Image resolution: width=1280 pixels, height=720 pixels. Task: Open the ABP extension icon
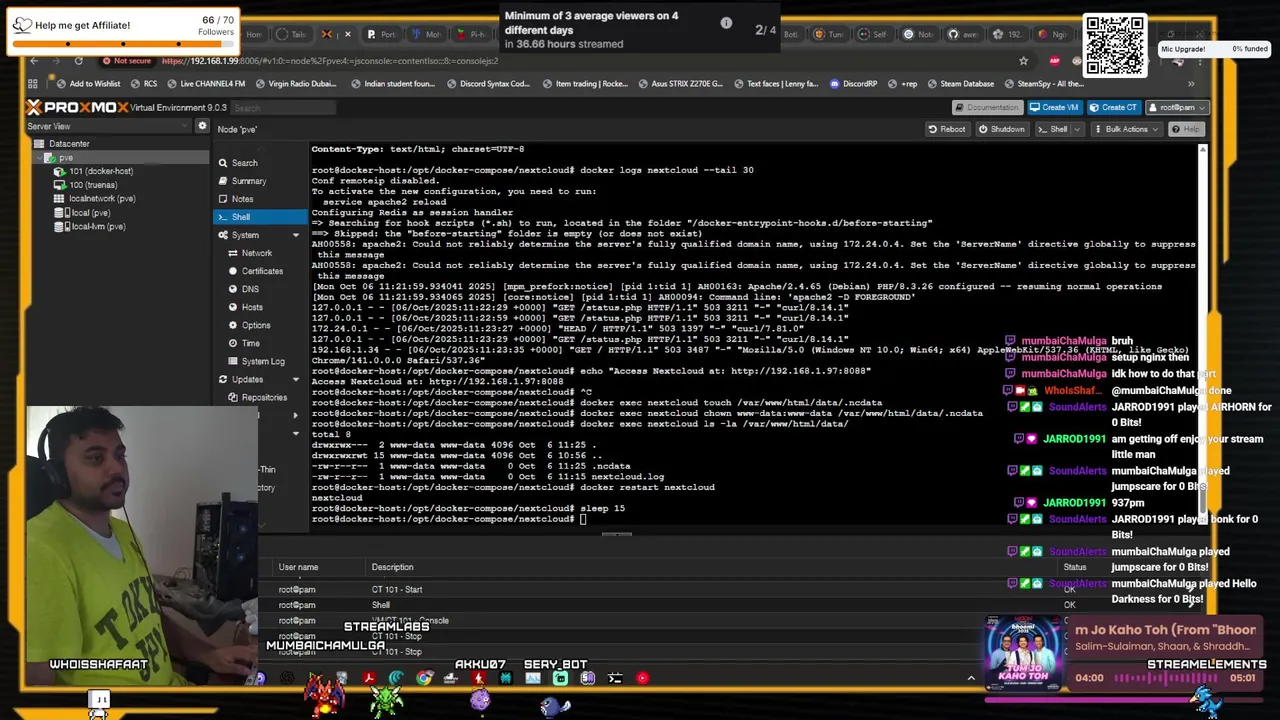[1054, 61]
